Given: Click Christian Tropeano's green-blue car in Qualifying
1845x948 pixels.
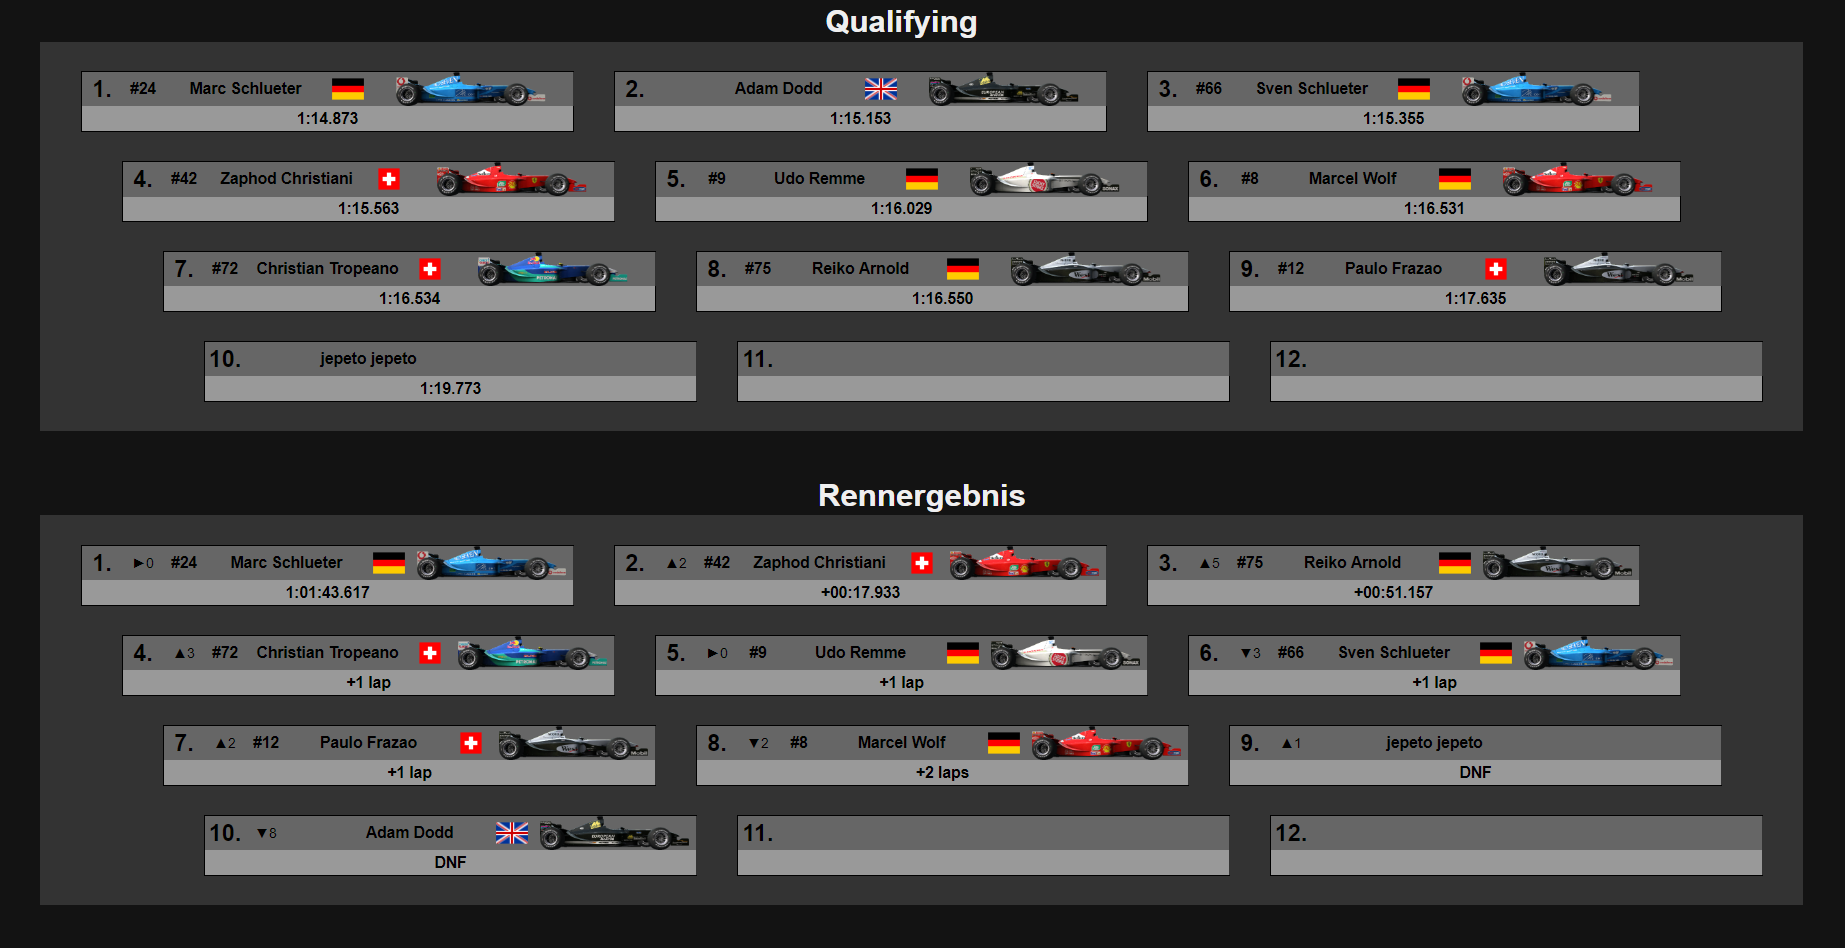Looking at the screenshot, I should (x=552, y=270).
